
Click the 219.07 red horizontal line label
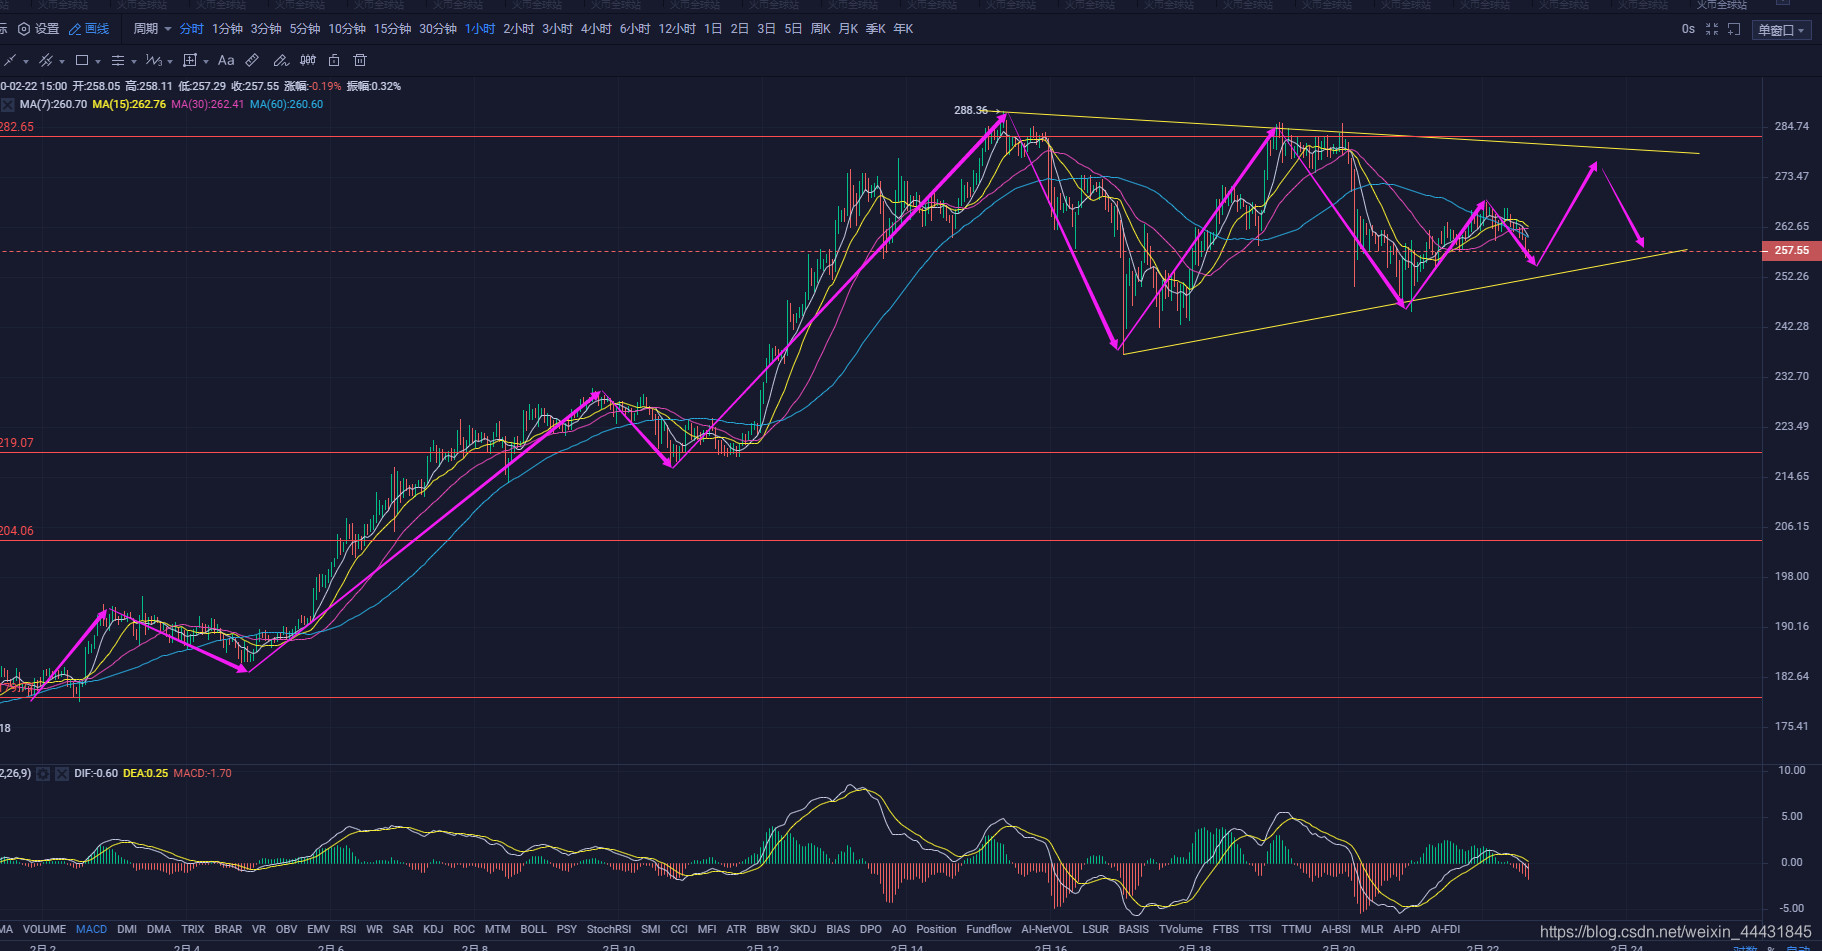17,443
